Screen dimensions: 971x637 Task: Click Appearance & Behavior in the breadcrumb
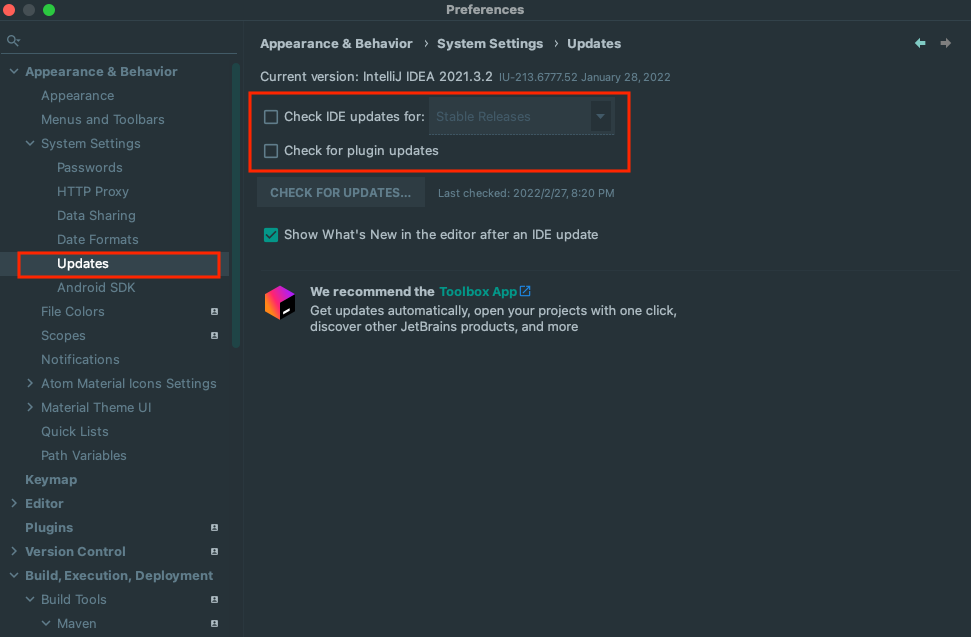coord(336,43)
